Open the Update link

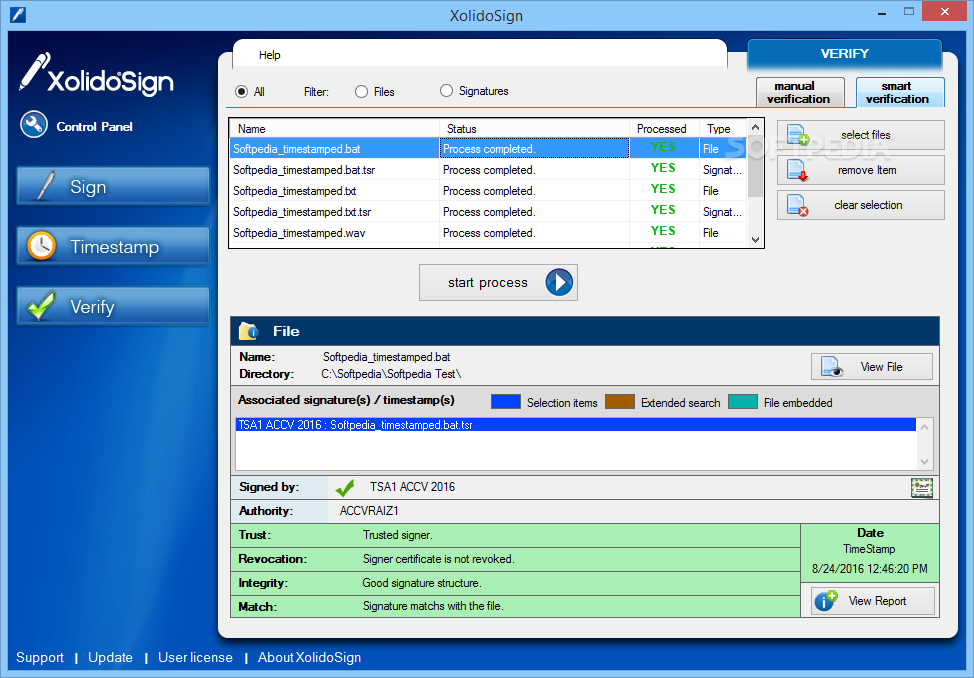pyautogui.click(x=111, y=657)
